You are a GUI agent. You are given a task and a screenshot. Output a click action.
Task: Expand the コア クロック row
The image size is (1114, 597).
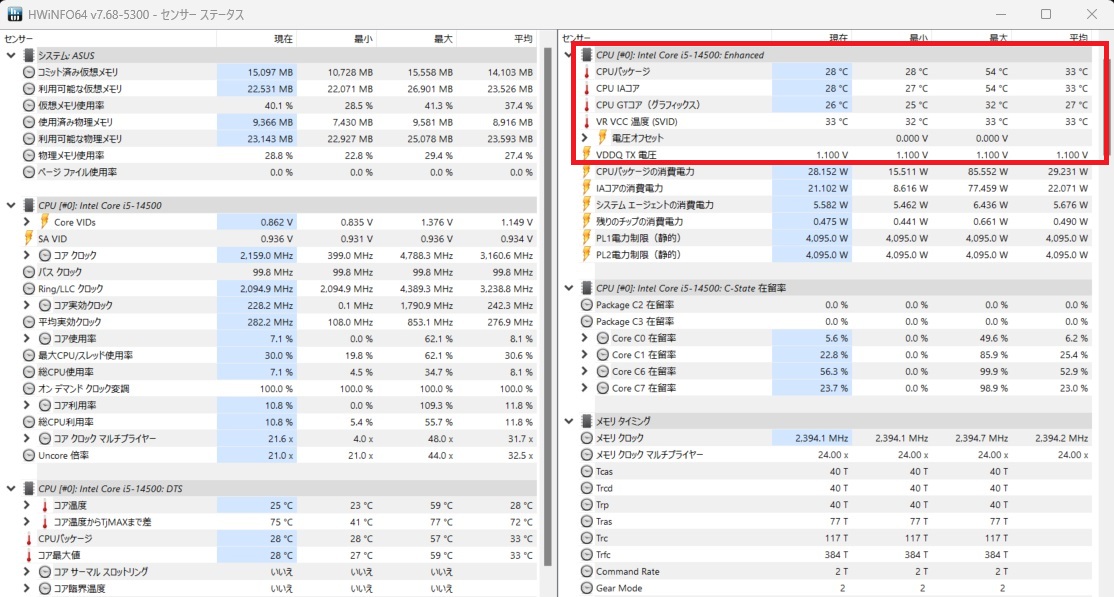(x=26, y=255)
